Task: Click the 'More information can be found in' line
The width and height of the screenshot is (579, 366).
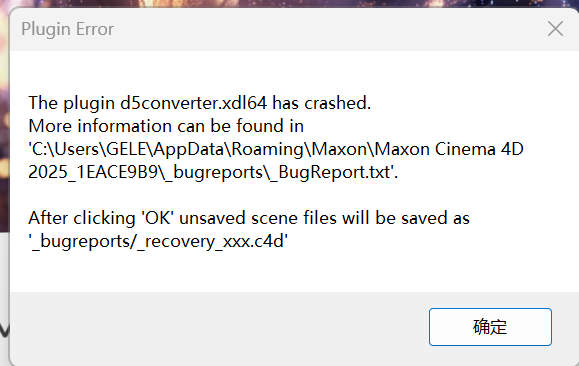Action: pyautogui.click(x=166, y=126)
